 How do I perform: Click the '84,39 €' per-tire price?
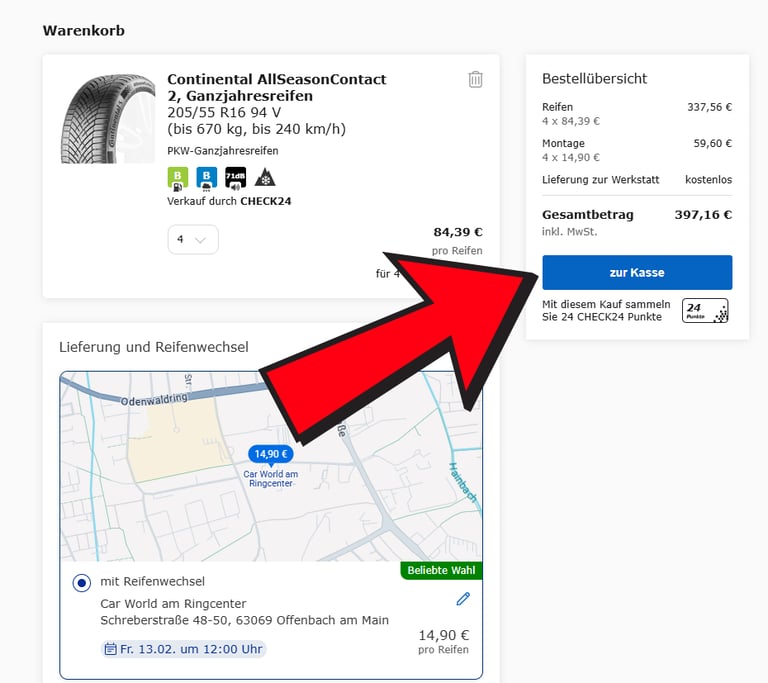point(458,232)
